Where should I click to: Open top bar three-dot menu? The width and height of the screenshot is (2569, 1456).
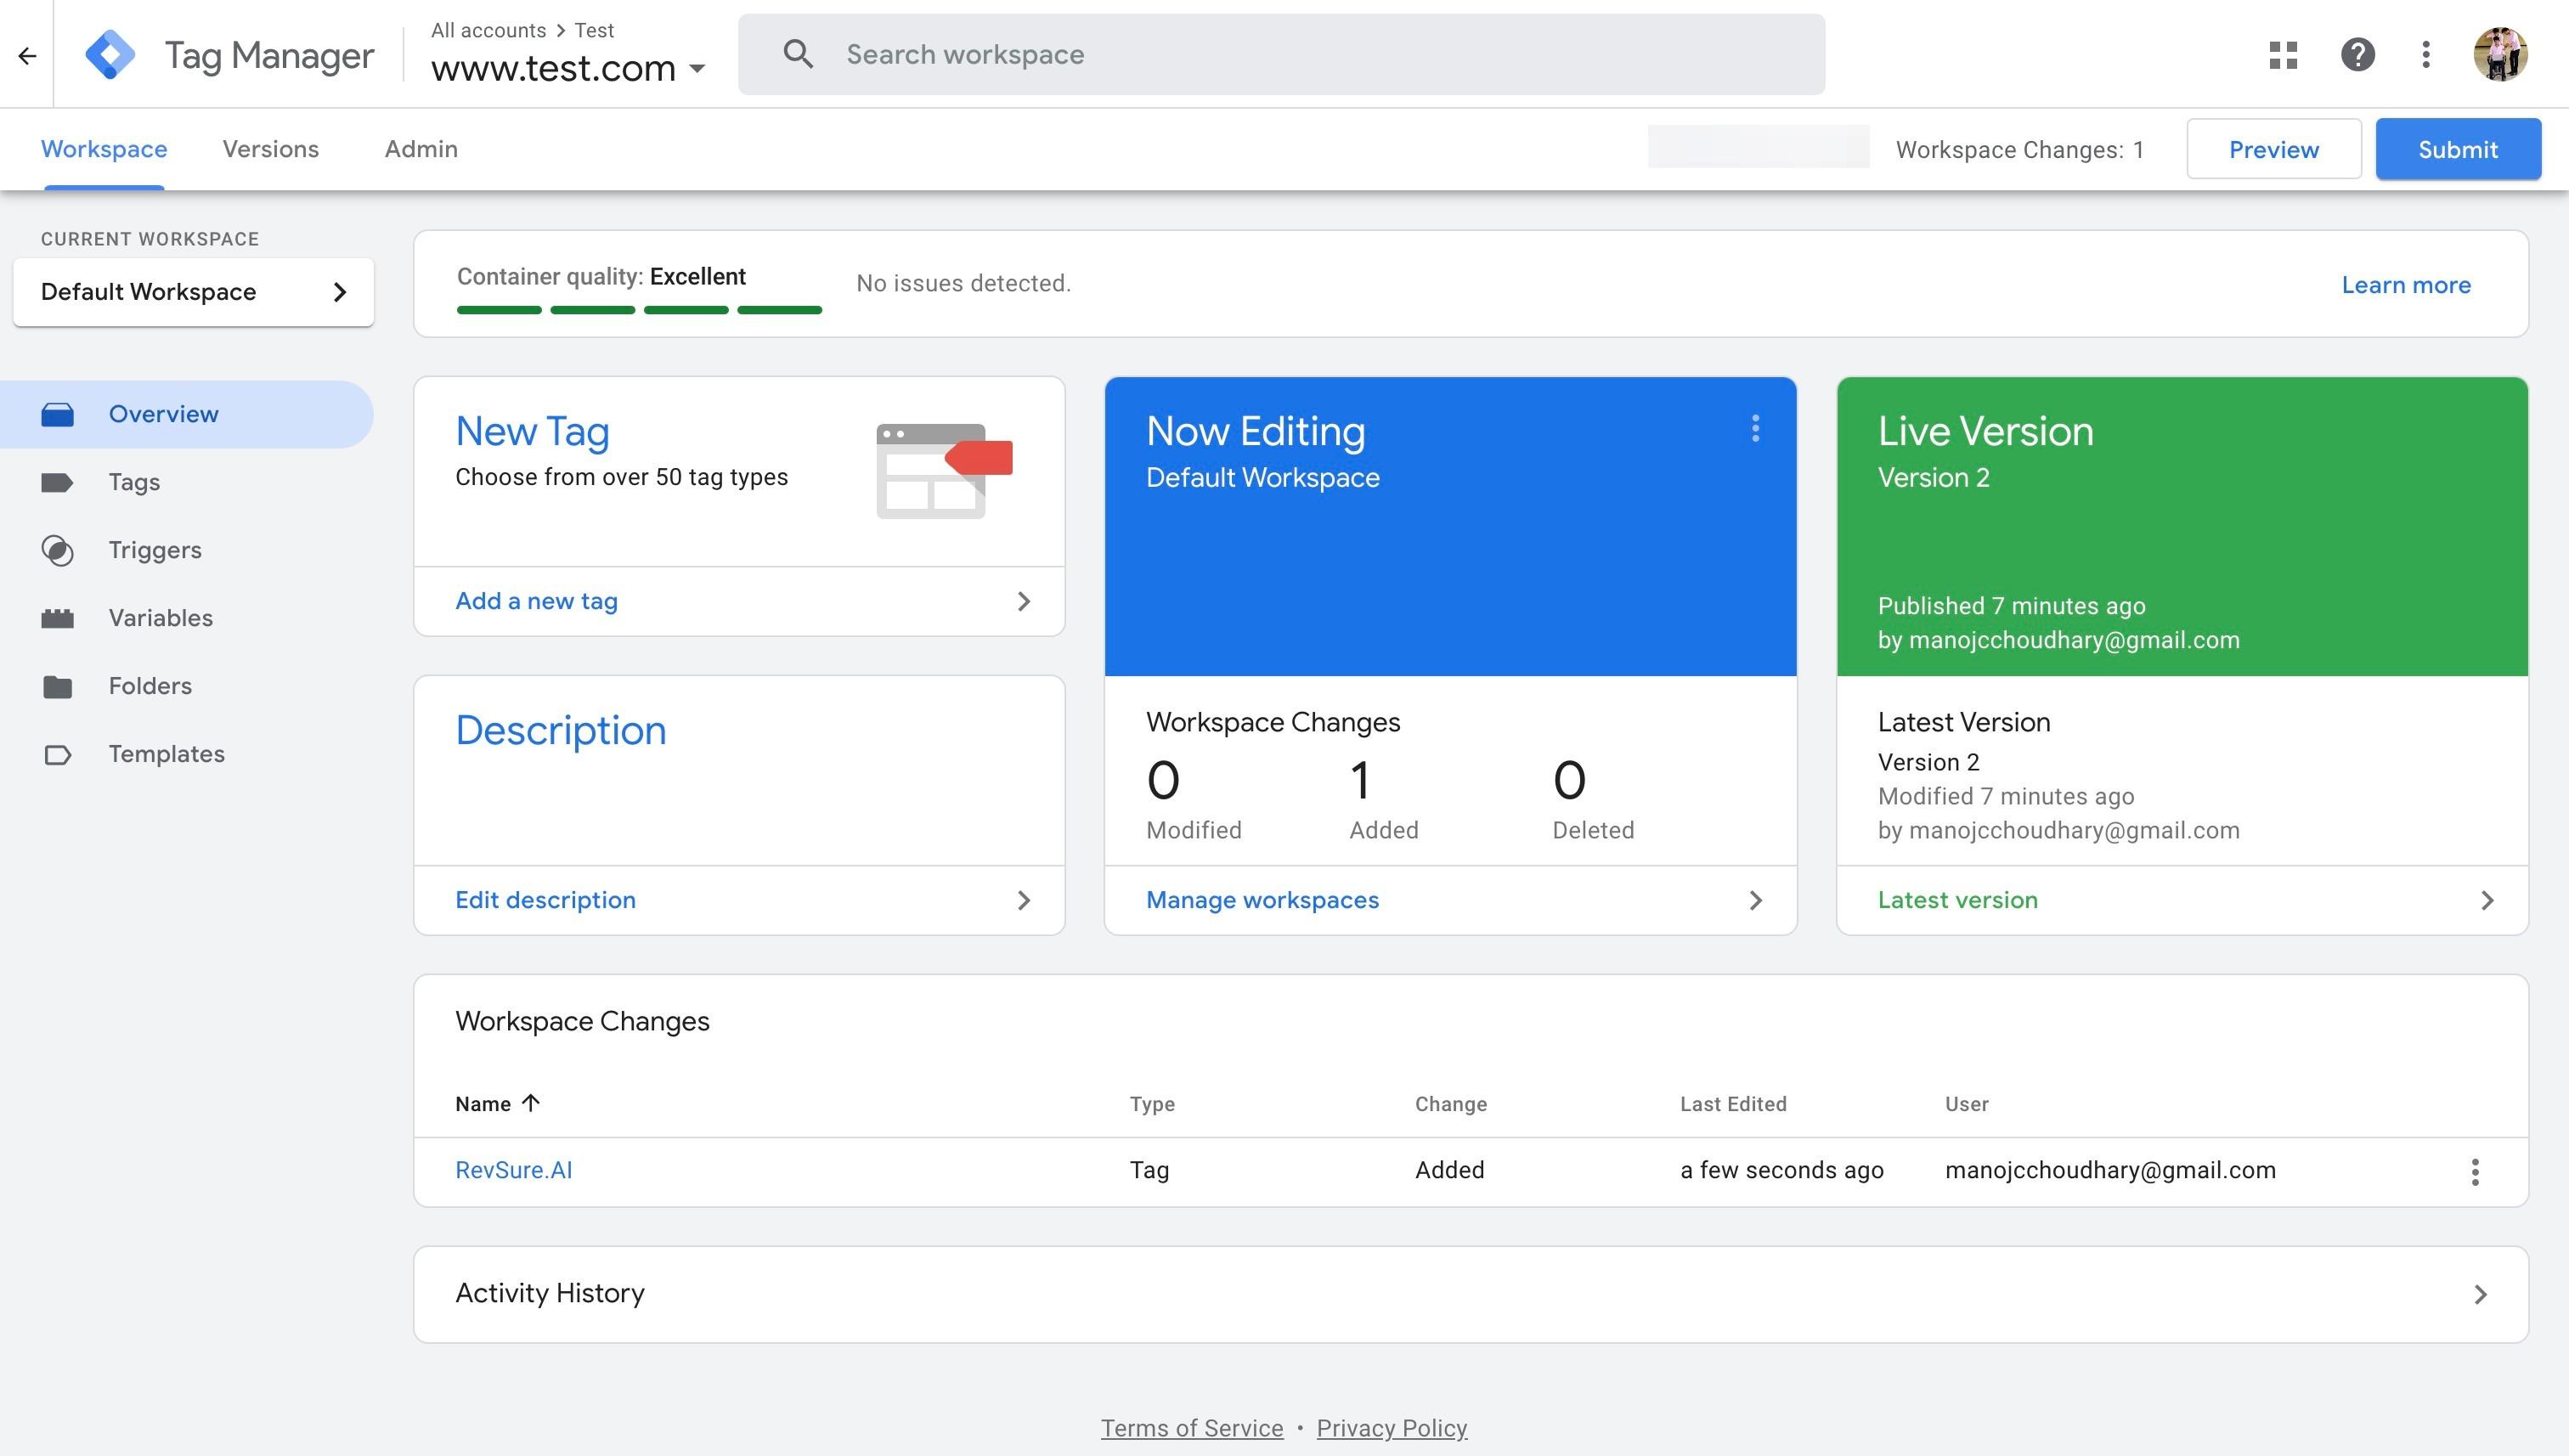(2426, 54)
